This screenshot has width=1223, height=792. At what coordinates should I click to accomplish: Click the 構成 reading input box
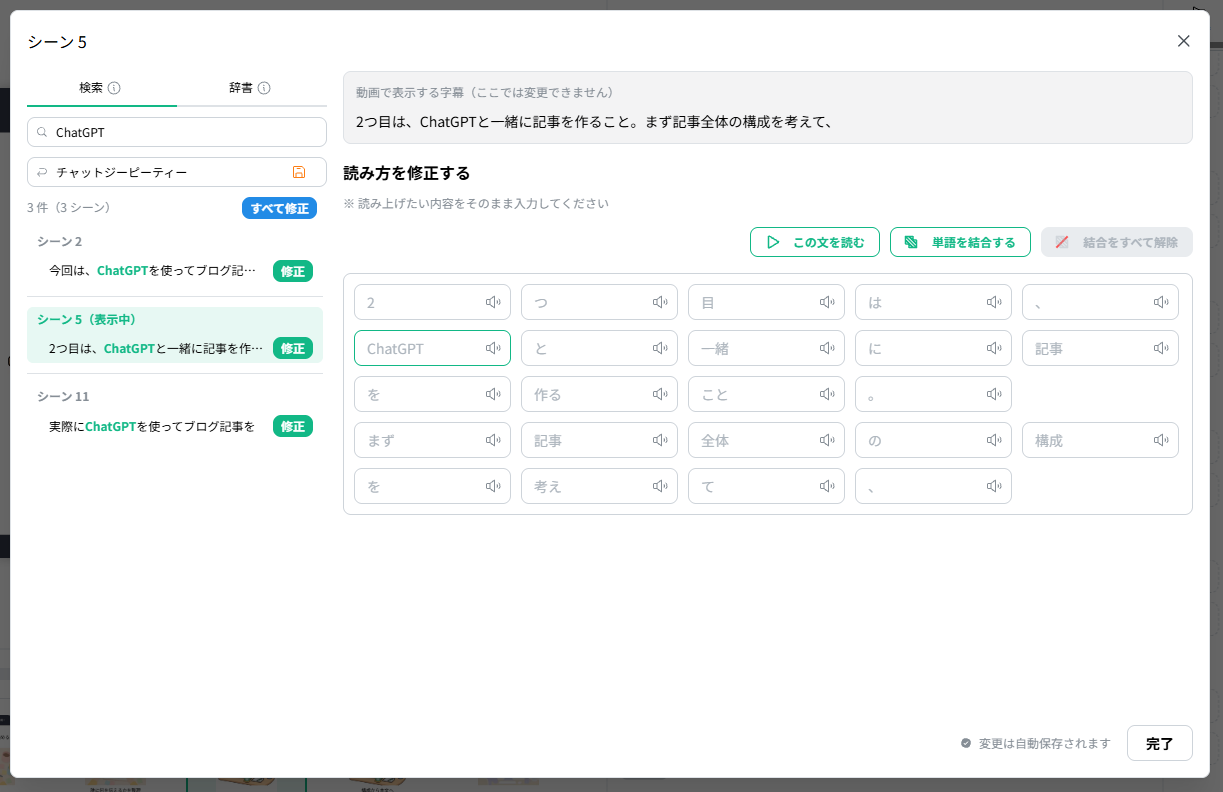(1100, 440)
